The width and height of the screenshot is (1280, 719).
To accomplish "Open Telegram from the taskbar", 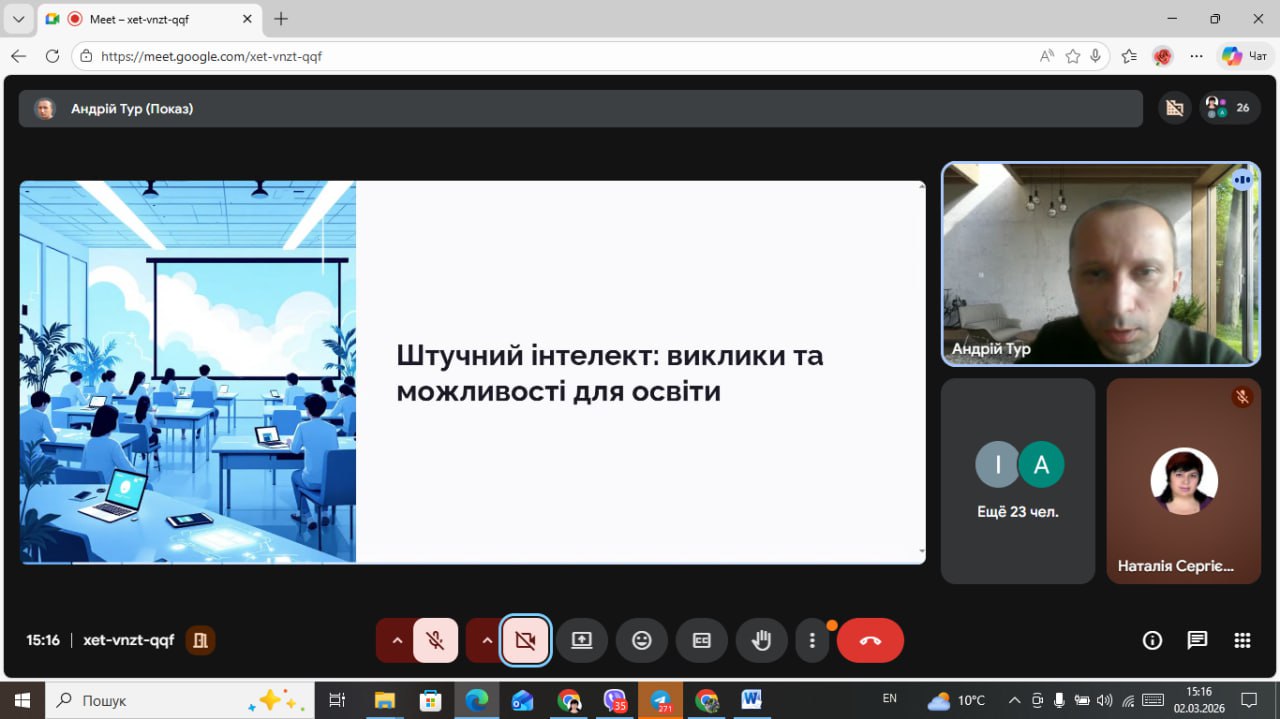I will tap(661, 700).
